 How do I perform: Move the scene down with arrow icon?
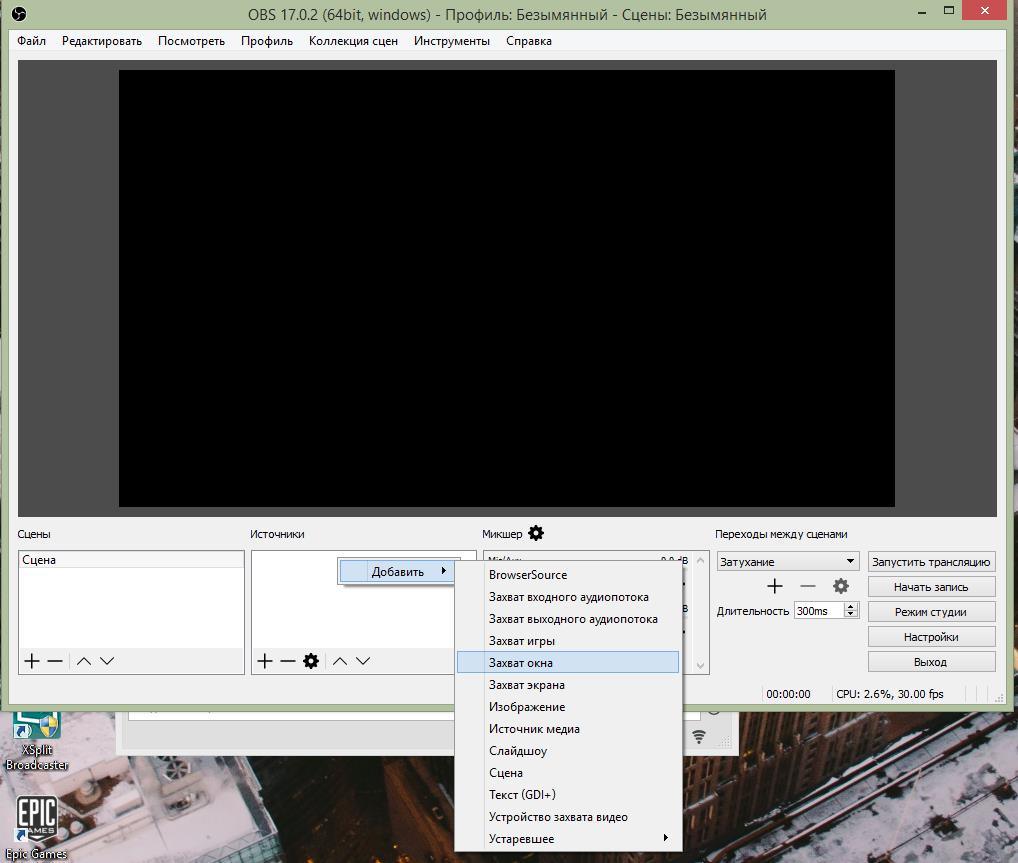pos(107,661)
